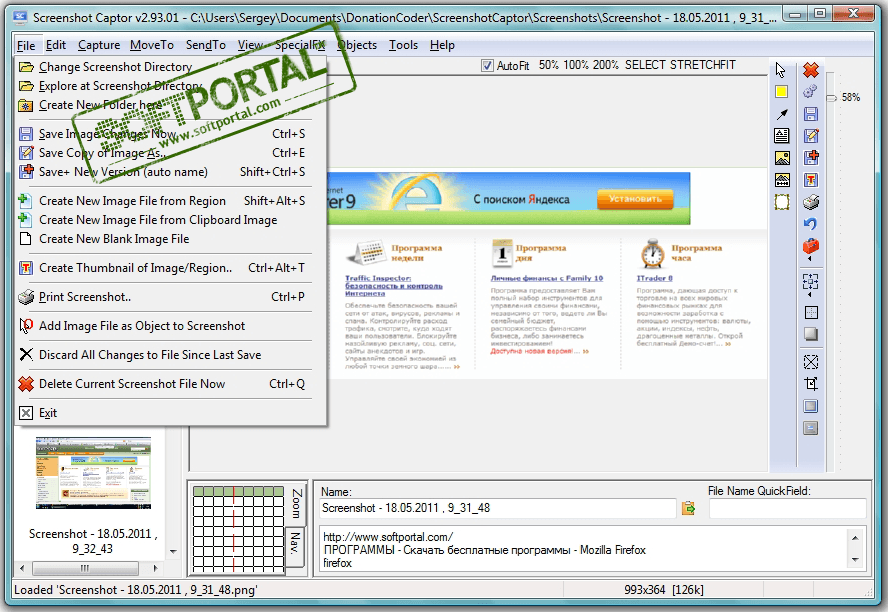This screenshot has height=612, width=888.
Task: Select the arrow pointer tool in right toolbar
Action: pyautogui.click(x=781, y=70)
